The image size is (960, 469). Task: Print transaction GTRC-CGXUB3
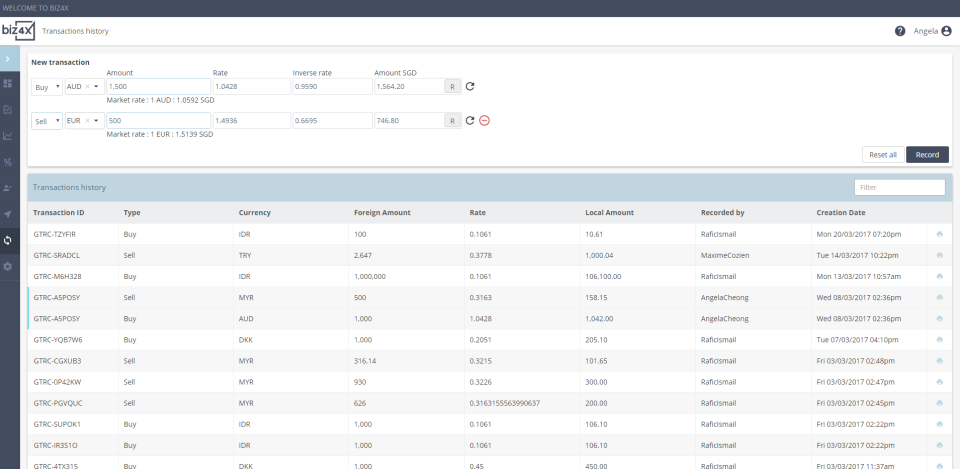tap(940, 361)
